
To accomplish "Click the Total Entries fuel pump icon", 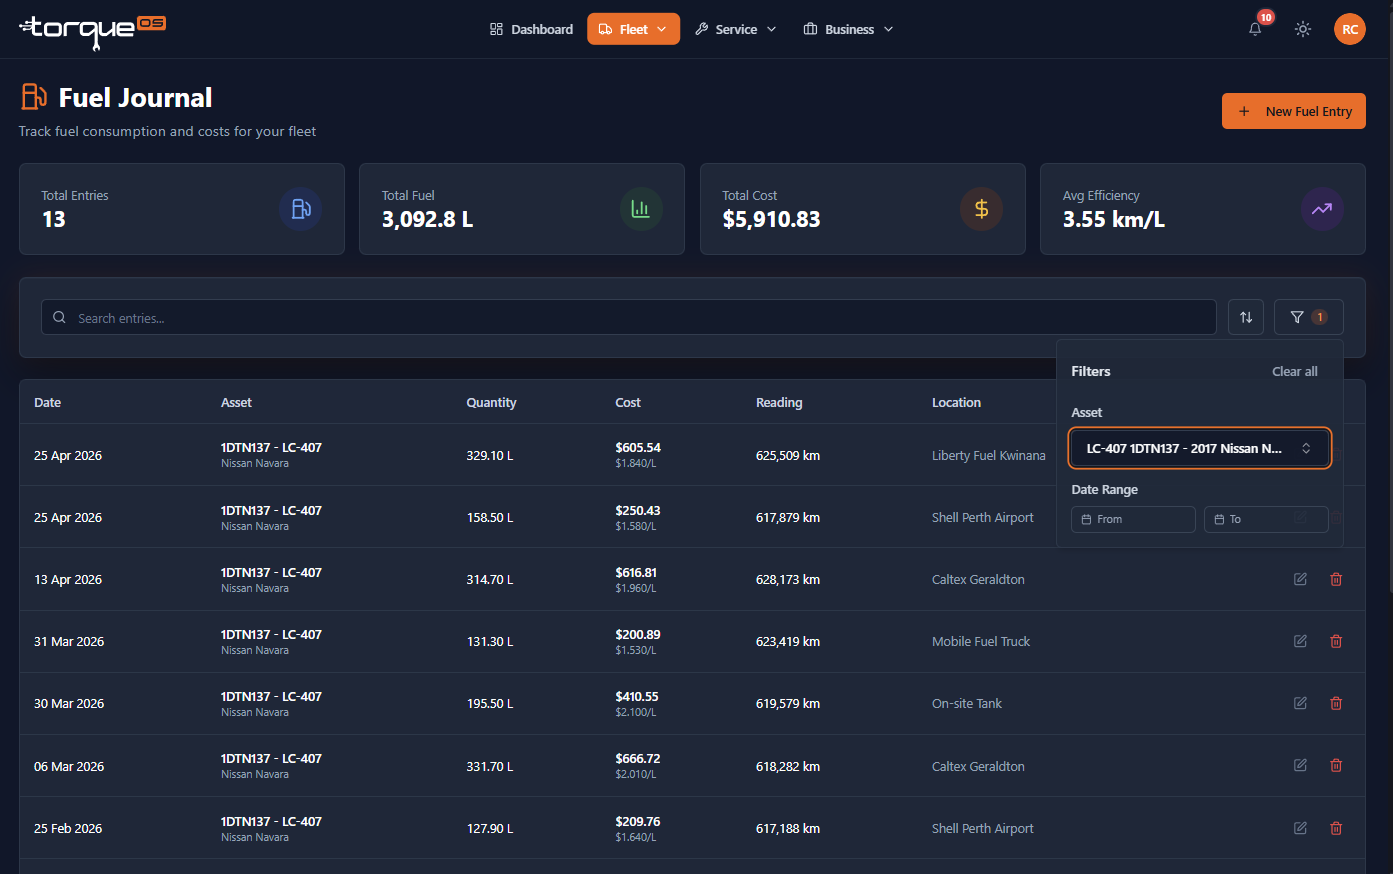I will point(301,209).
